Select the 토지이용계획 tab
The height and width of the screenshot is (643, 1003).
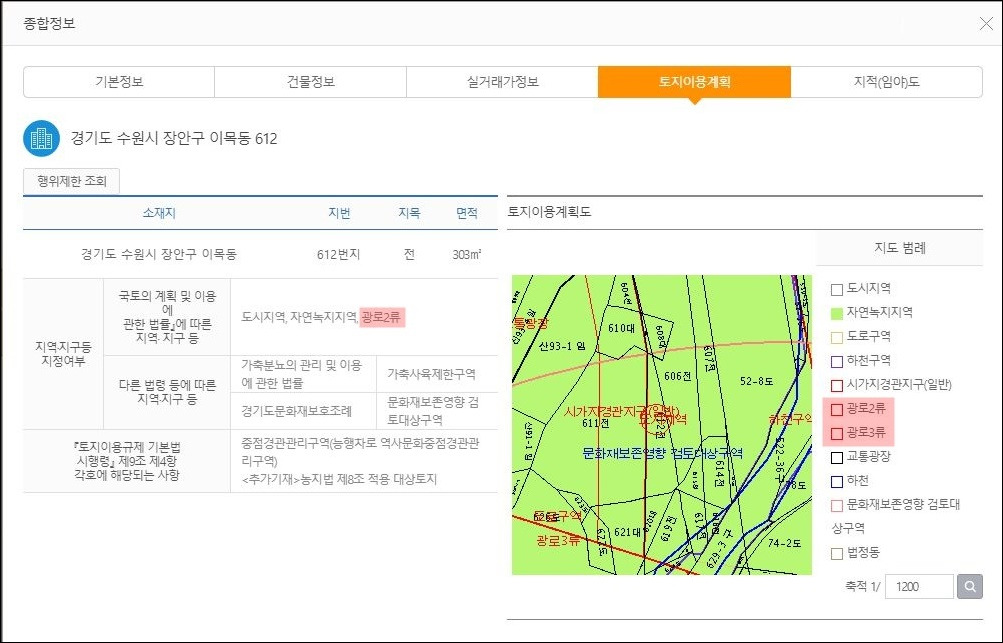pos(694,82)
